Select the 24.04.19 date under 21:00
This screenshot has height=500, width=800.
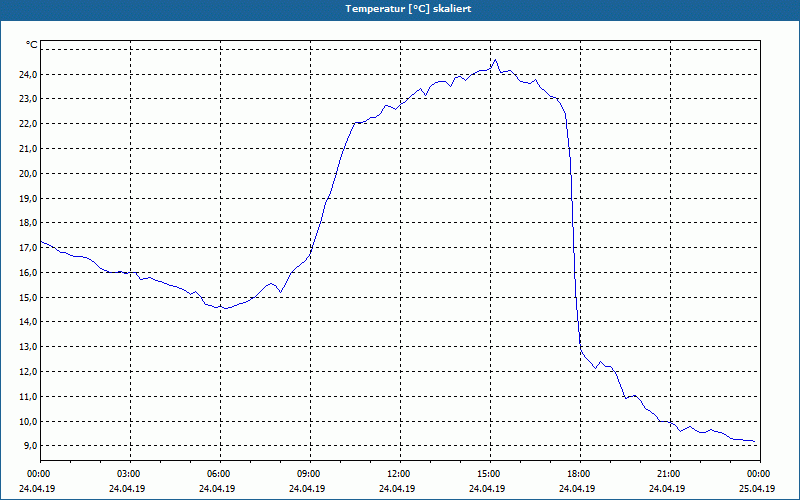coord(667,488)
